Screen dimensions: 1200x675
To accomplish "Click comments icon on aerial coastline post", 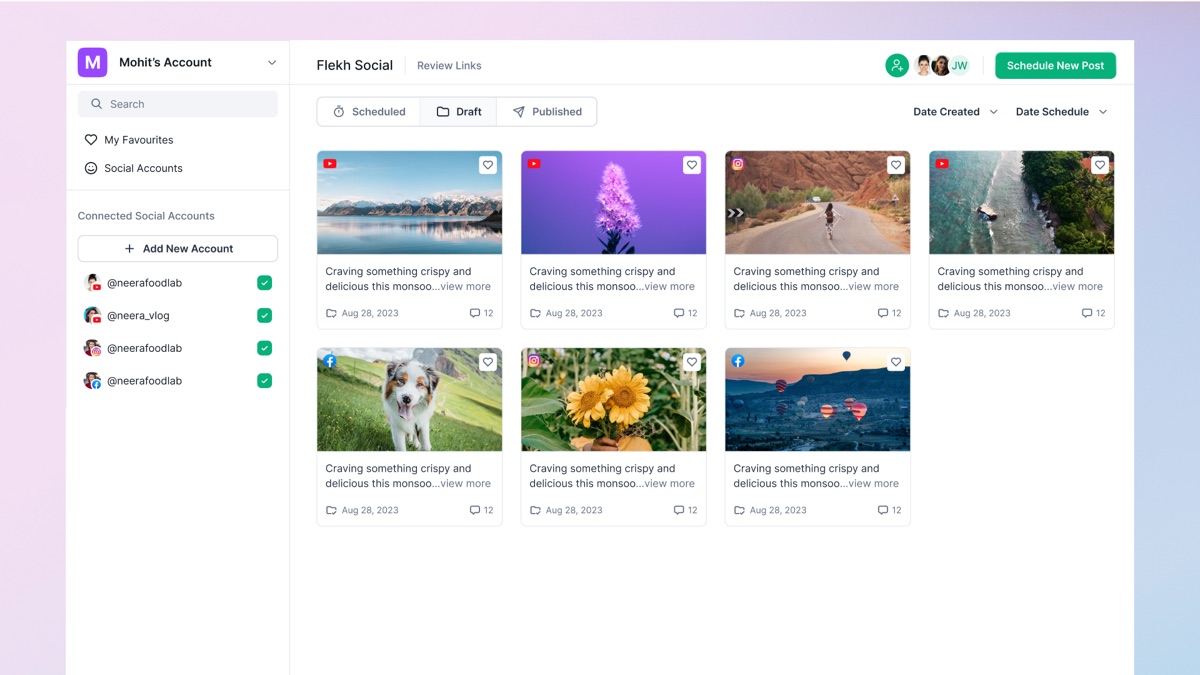I will [1087, 313].
